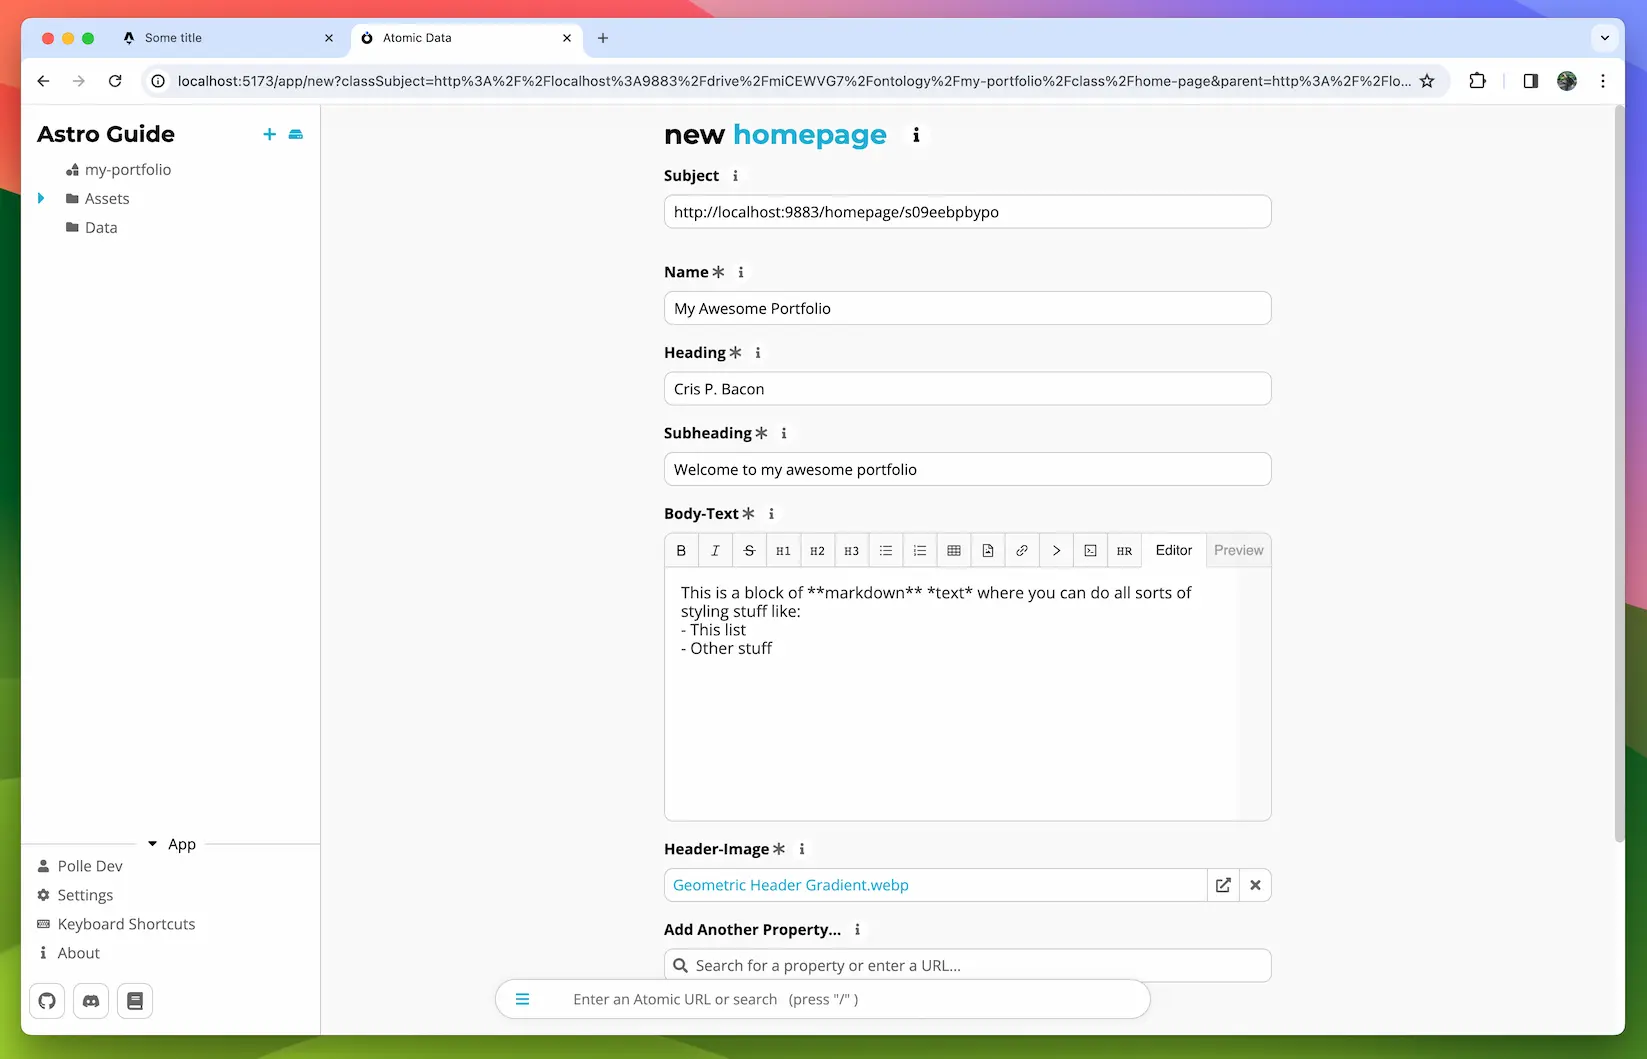Open Settings in the sidebar
The height and width of the screenshot is (1059, 1647).
85,895
